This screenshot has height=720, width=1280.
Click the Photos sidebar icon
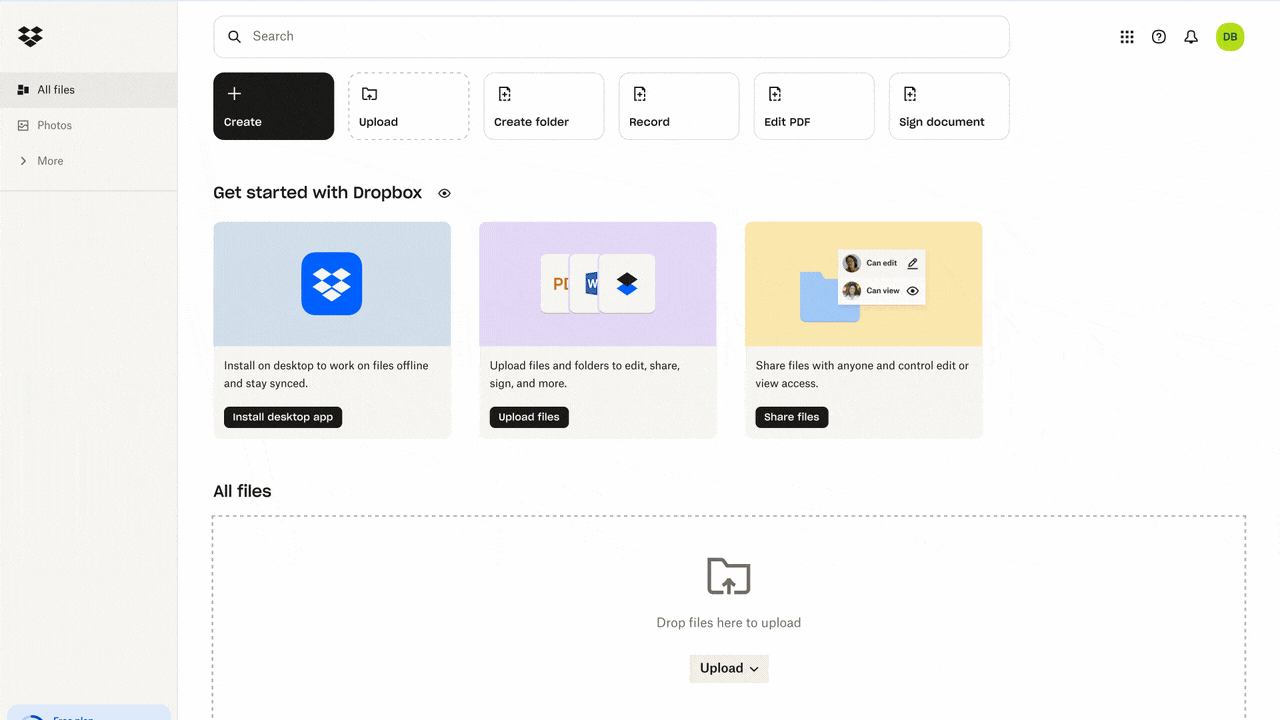click(23, 126)
